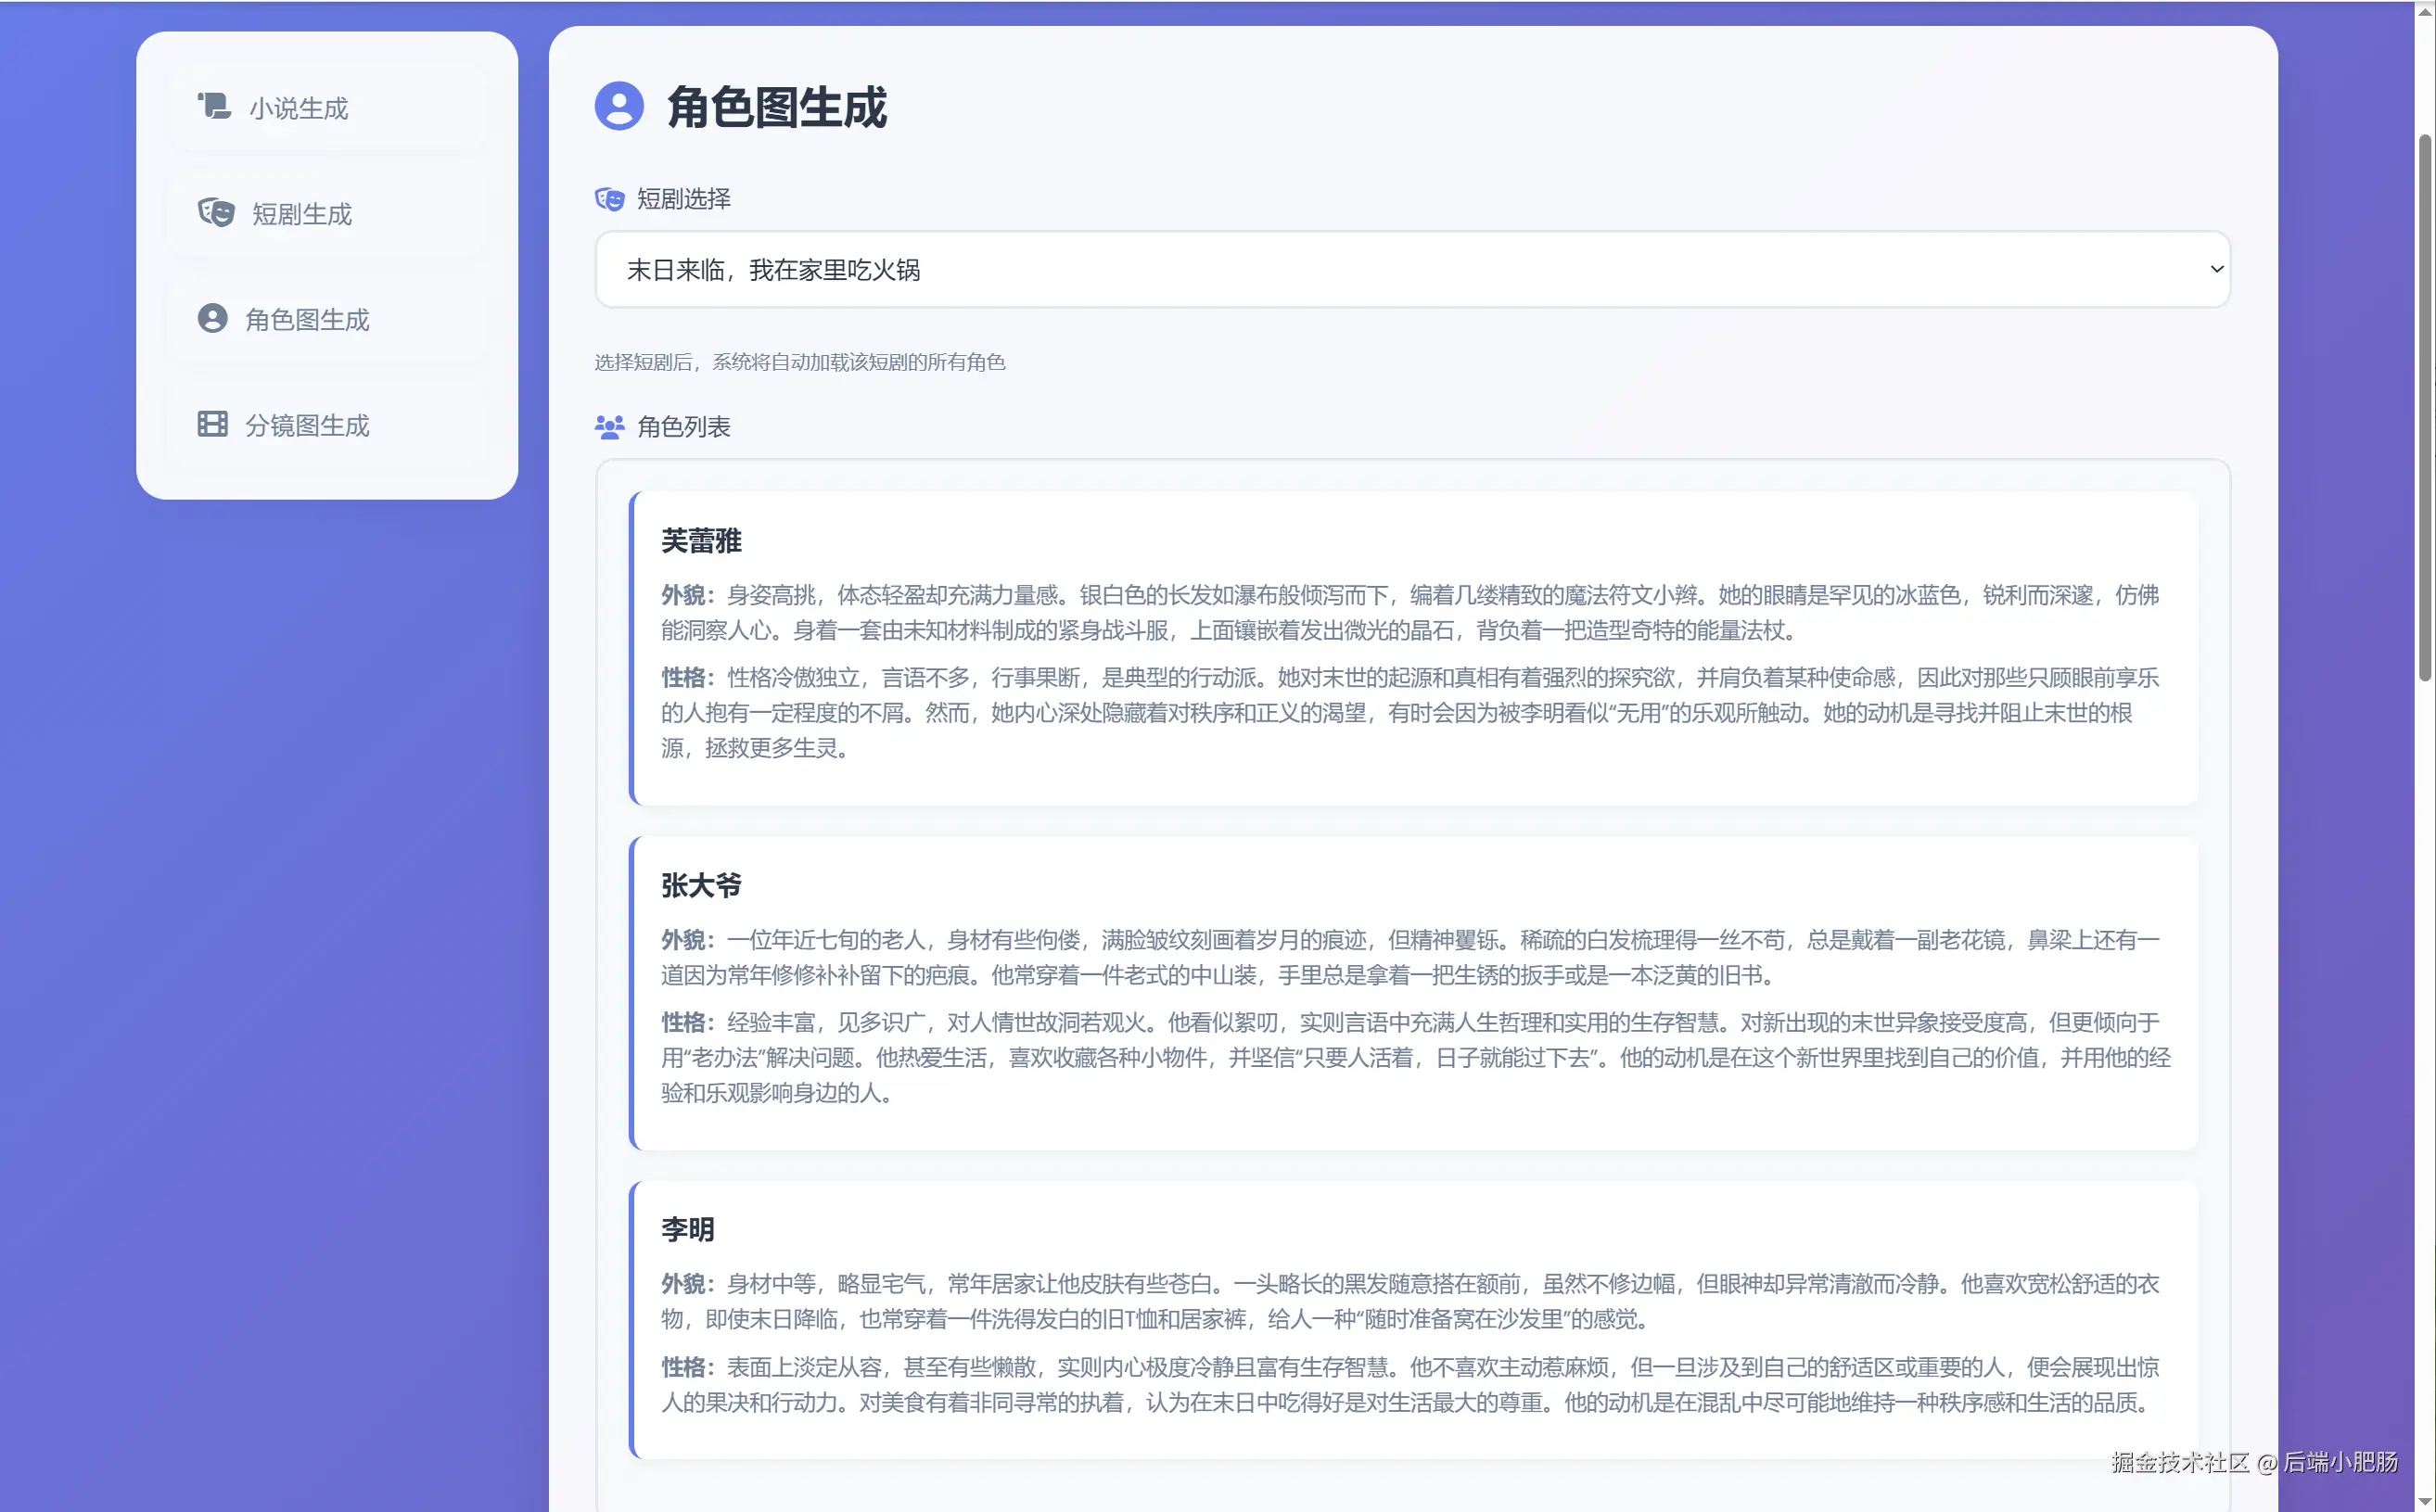
Task: Click the 角色列表 section label
Action: click(x=683, y=427)
